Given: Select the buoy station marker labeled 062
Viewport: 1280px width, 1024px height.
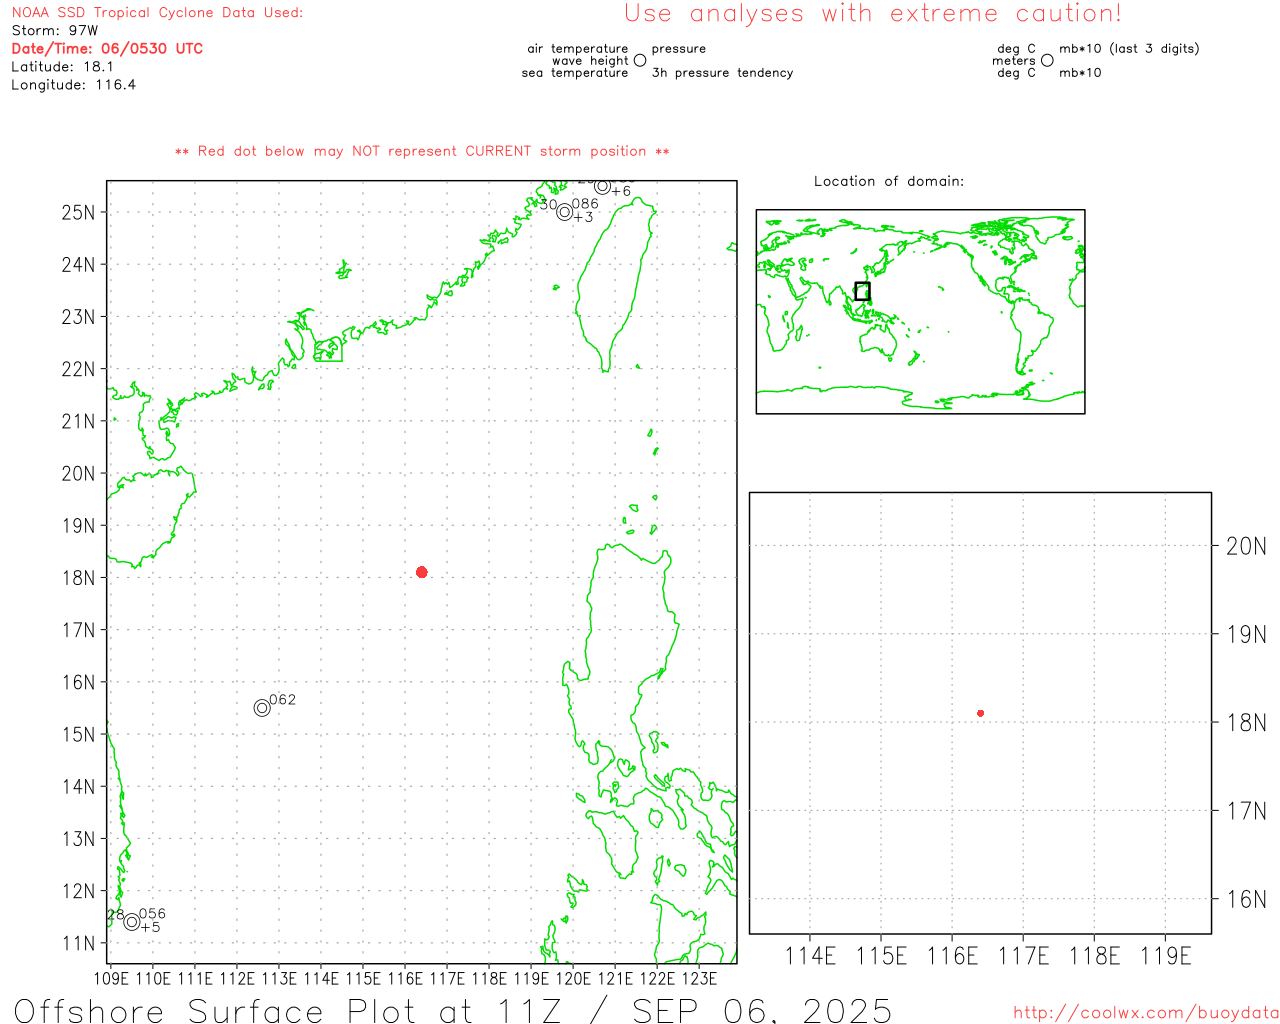Looking at the screenshot, I should click(x=262, y=708).
